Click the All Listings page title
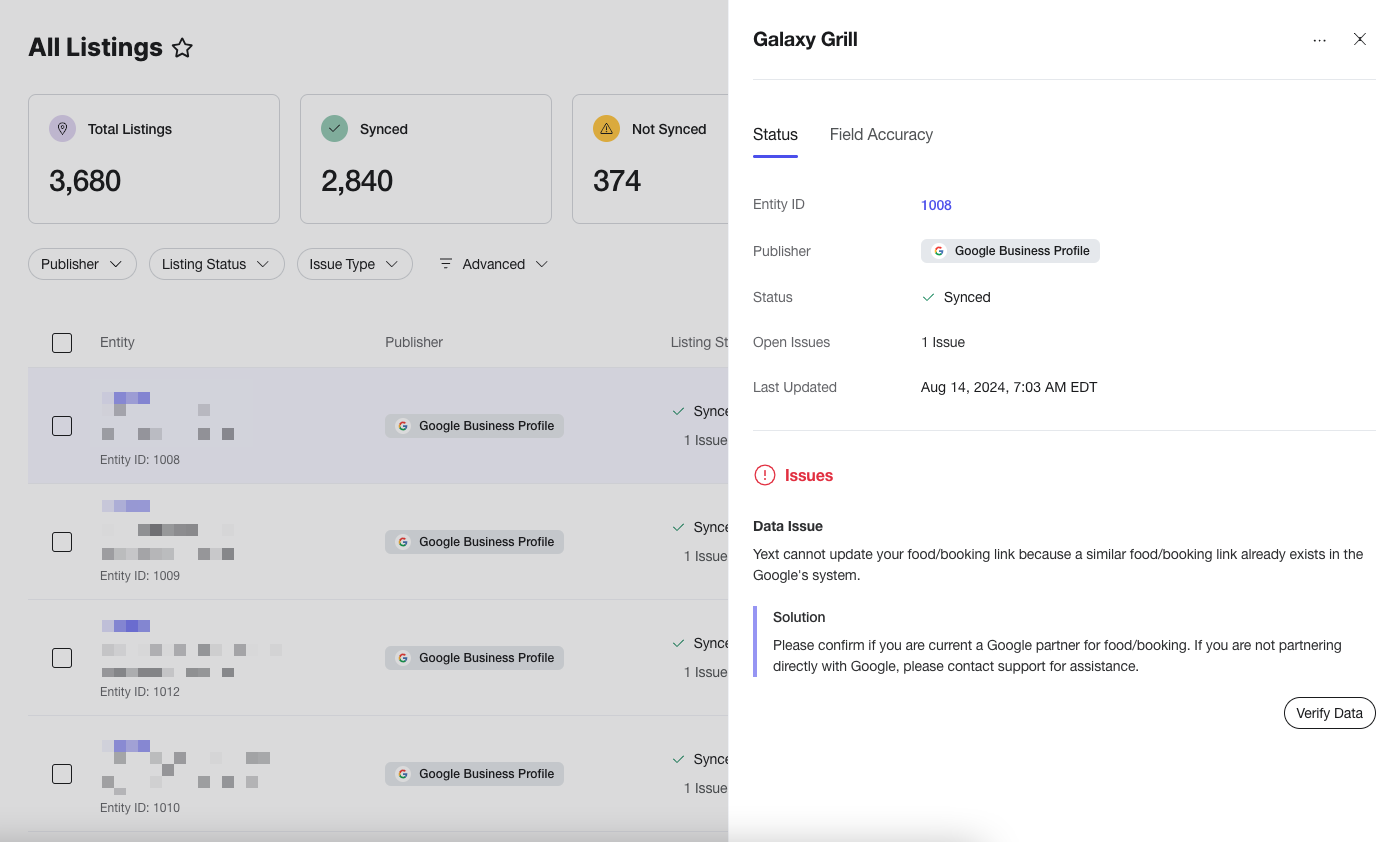The image size is (1394, 842). pyautogui.click(x=96, y=47)
